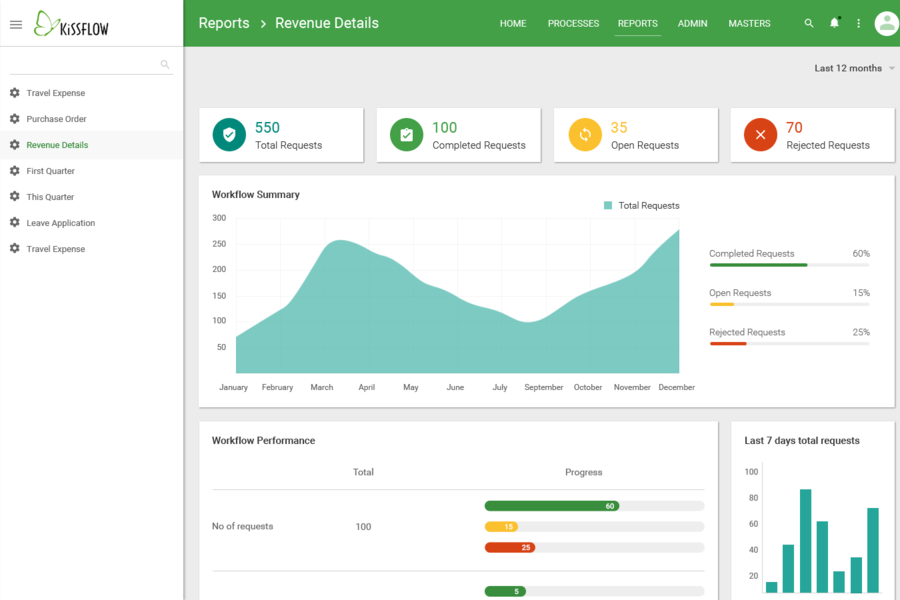Open the Leave Application report
This screenshot has height=600, width=900.
(60, 223)
